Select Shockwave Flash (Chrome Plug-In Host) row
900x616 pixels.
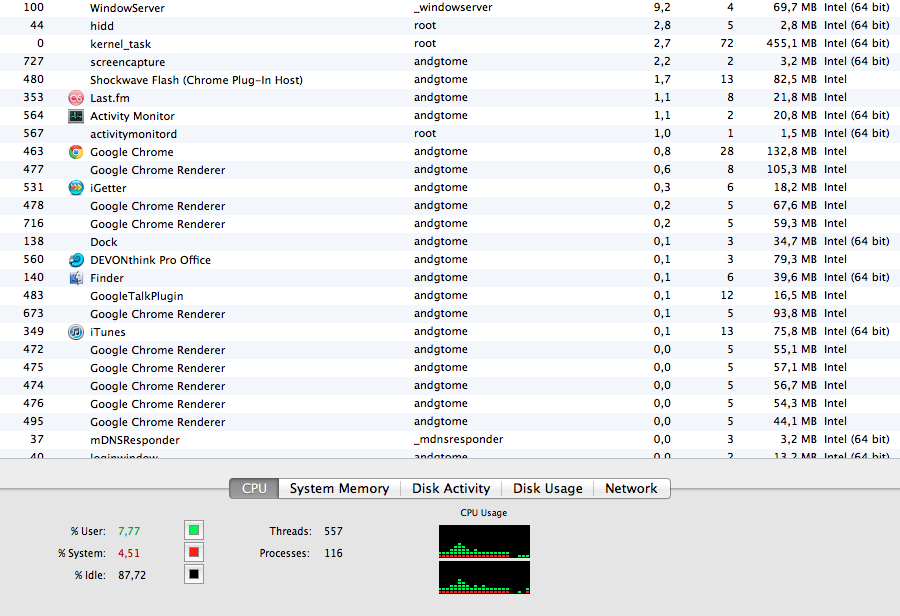tap(450, 80)
